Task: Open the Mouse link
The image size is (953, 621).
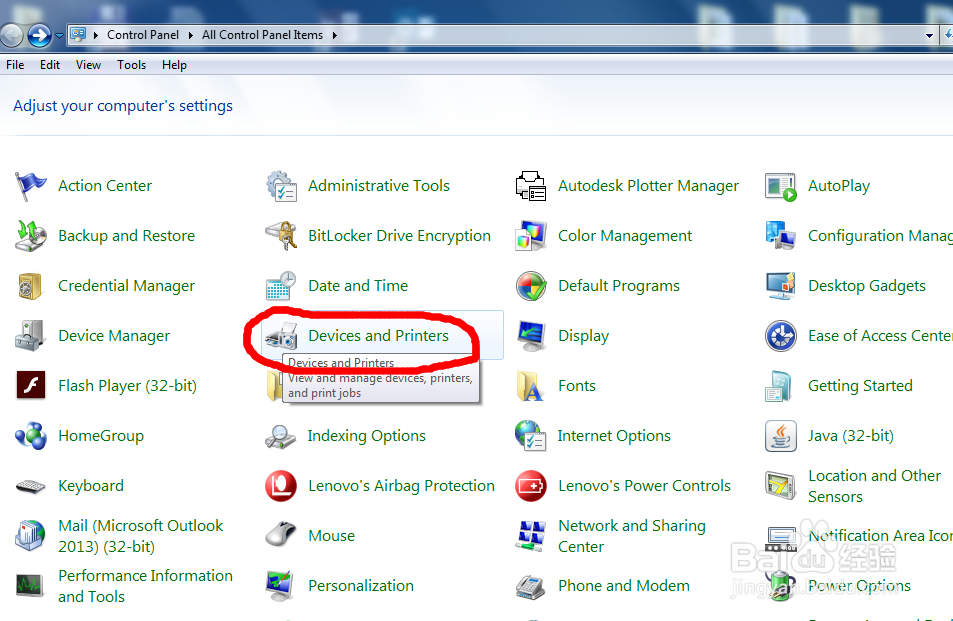Action: [331, 536]
